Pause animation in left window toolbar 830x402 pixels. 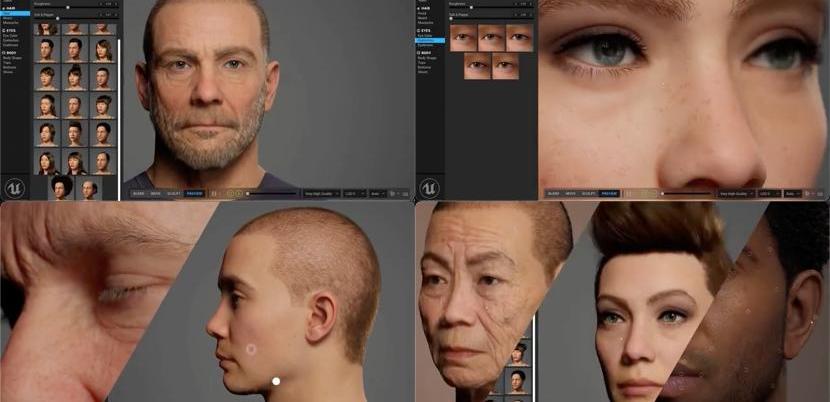(x=214, y=192)
